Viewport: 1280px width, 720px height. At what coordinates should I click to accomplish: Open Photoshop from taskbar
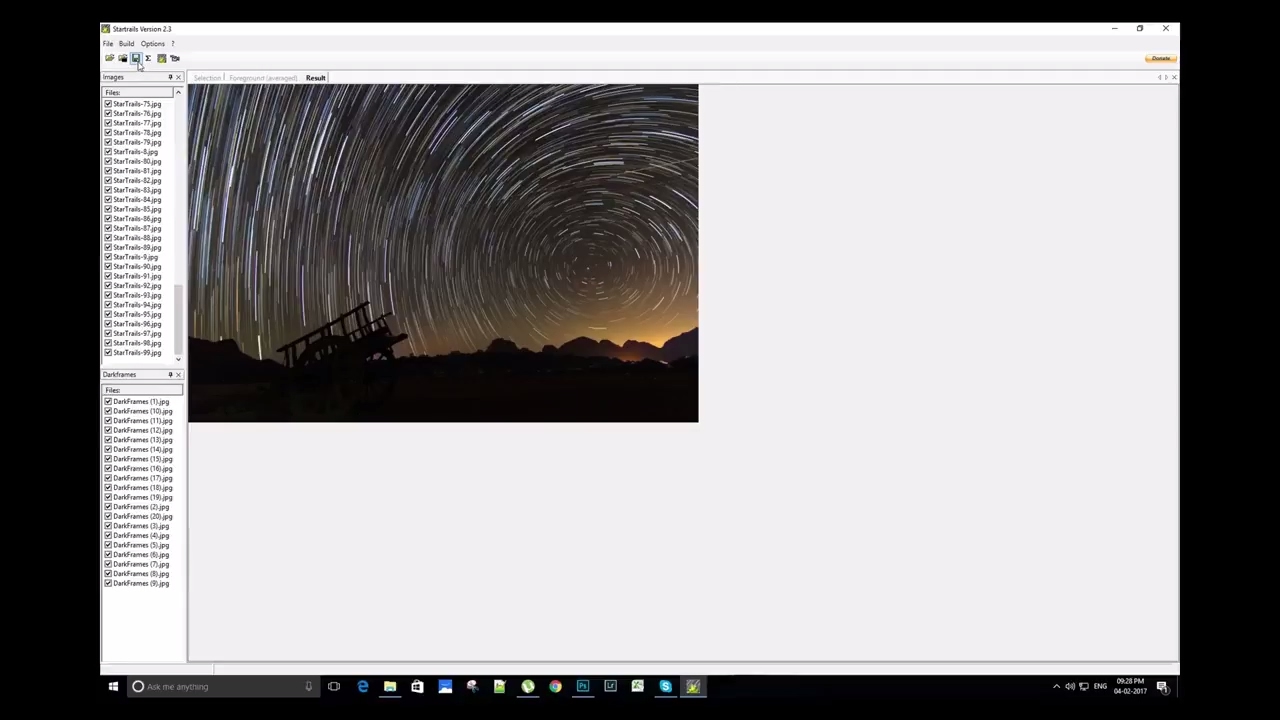click(x=583, y=687)
